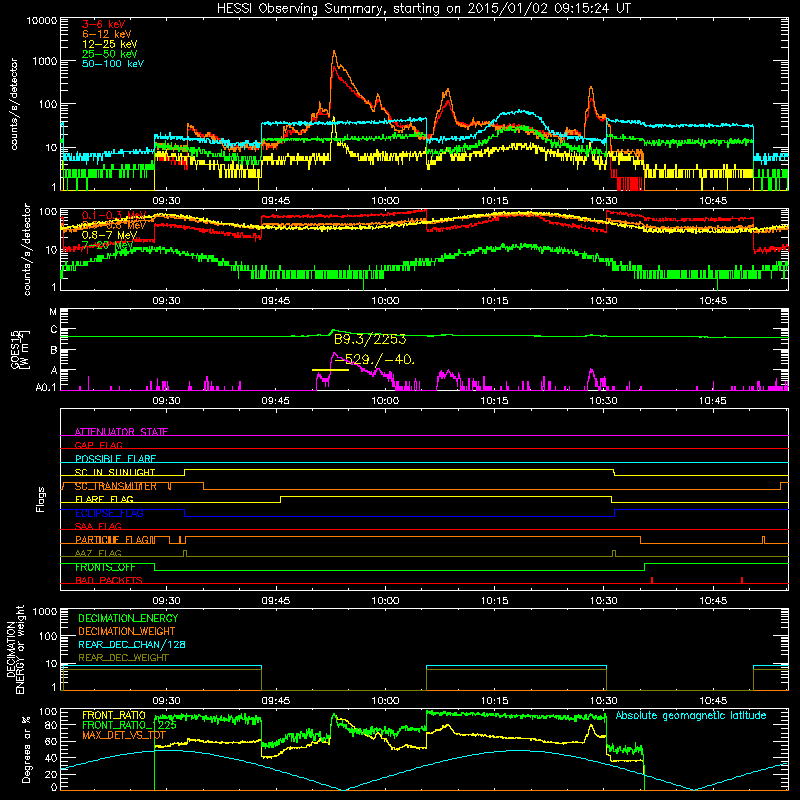
Task: Click the SAA_FLAG label
Action: (x=98, y=527)
